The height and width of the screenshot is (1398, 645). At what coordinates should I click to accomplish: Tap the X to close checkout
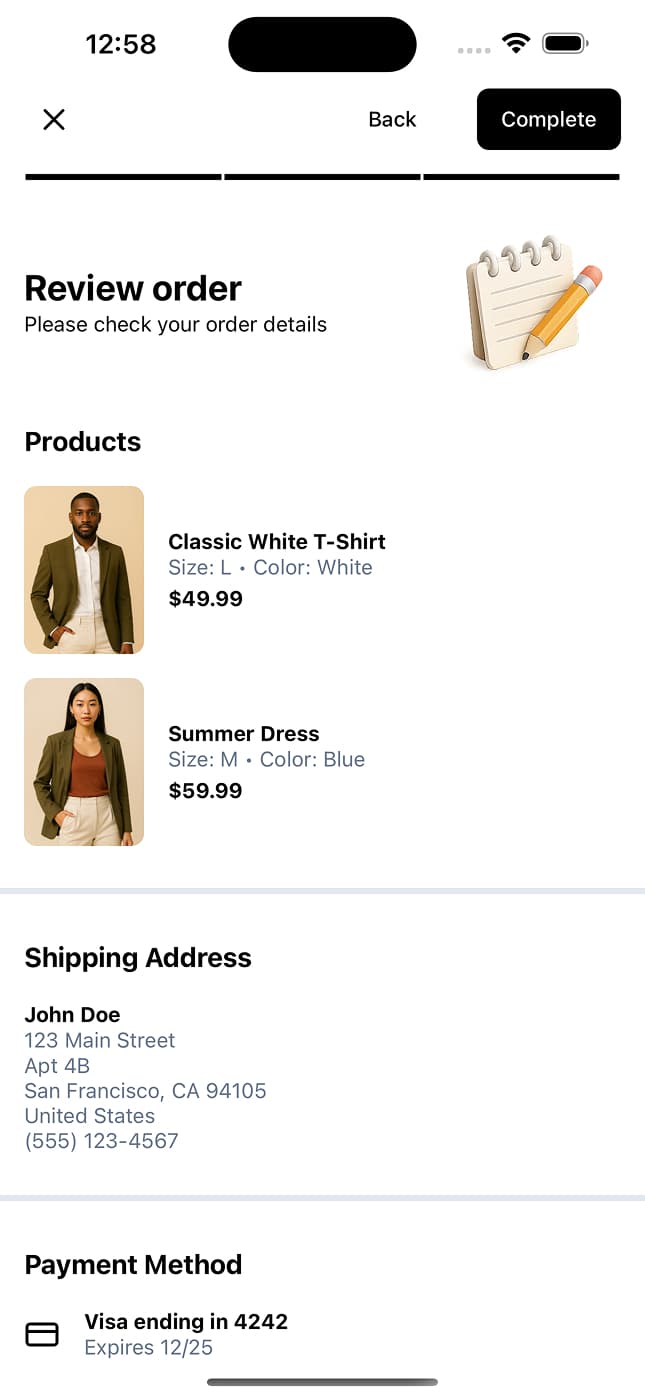click(x=54, y=119)
